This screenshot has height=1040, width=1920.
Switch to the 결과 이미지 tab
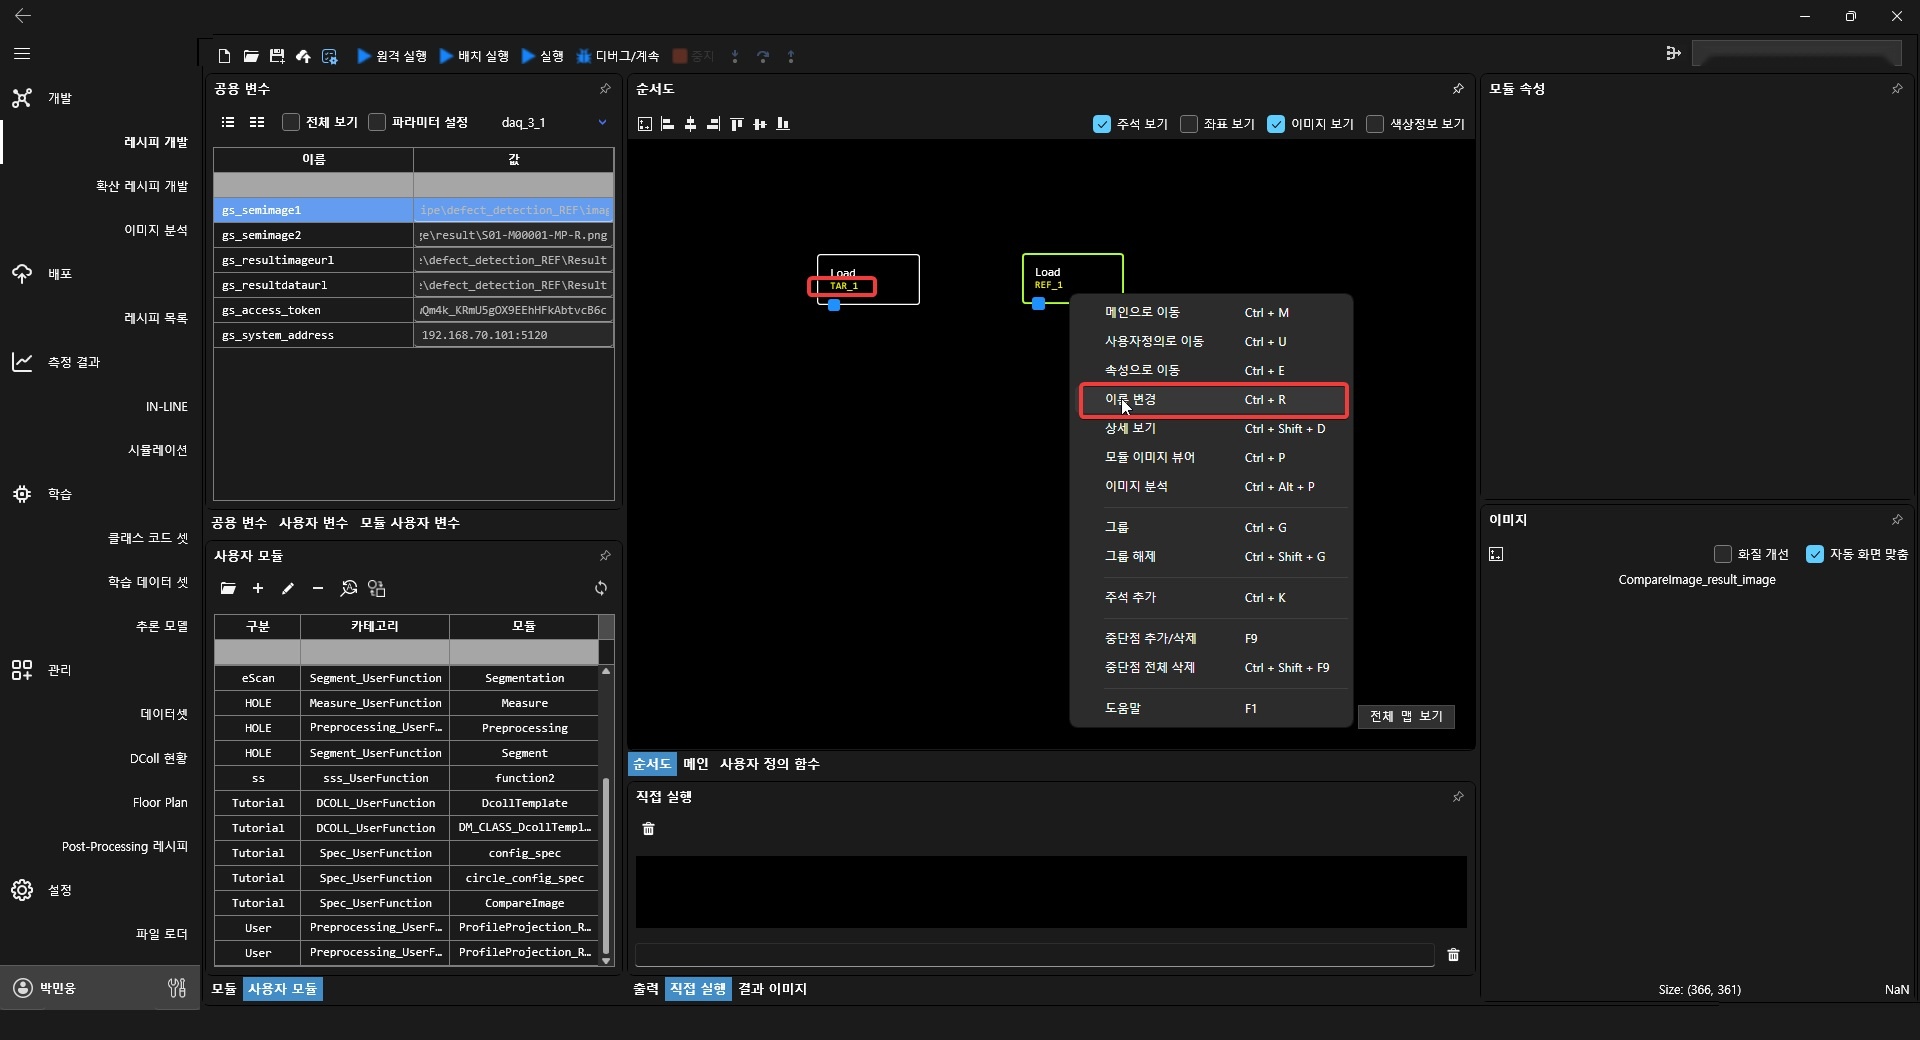(772, 988)
